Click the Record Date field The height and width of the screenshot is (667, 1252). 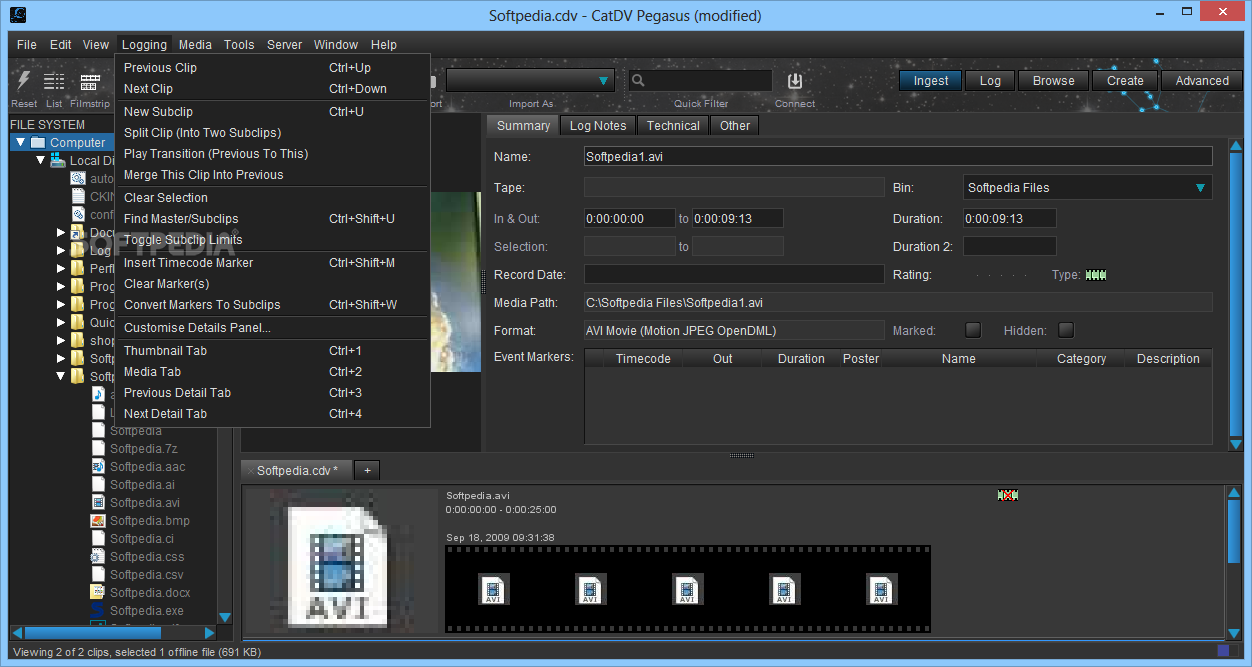(x=734, y=274)
